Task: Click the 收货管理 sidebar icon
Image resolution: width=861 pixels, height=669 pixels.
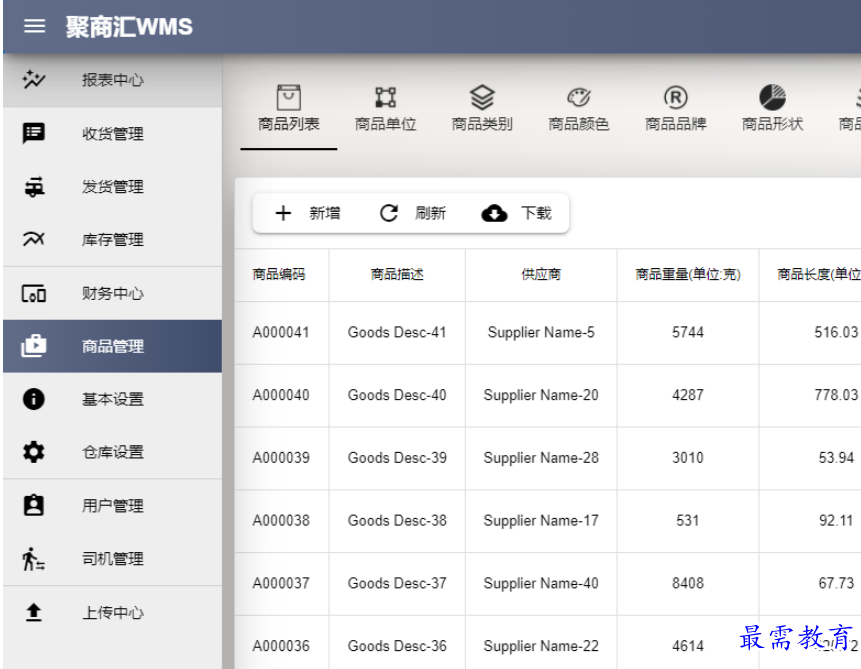Action: (35, 133)
